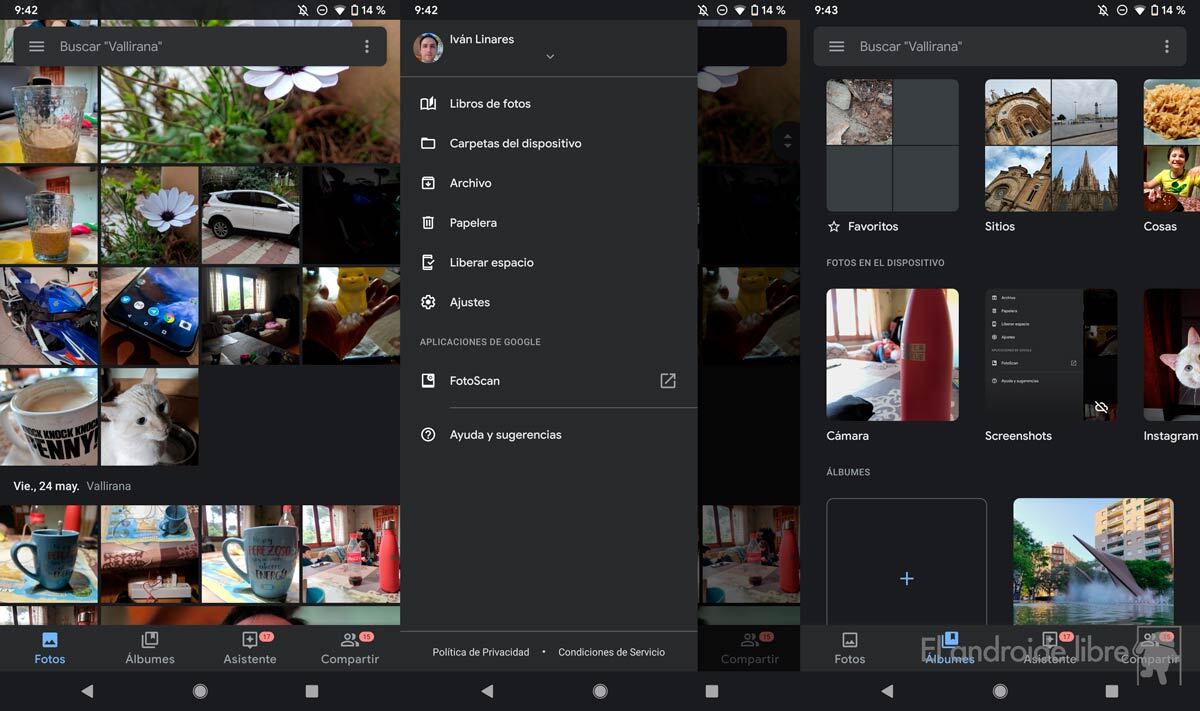The image size is (1200, 711).
Task: Select Carpetas del dispositivo menu item
Action: (515, 143)
